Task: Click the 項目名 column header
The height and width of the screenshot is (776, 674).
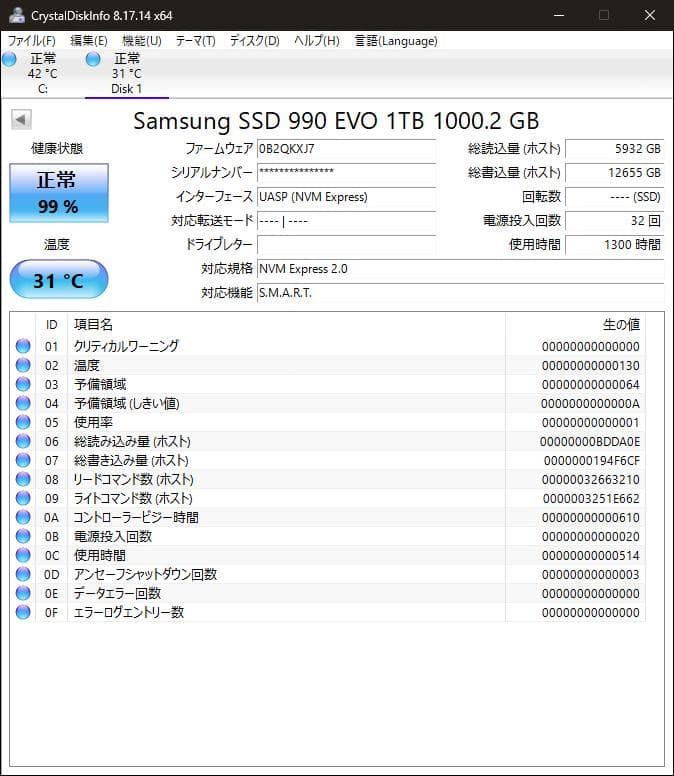Action: point(286,325)
